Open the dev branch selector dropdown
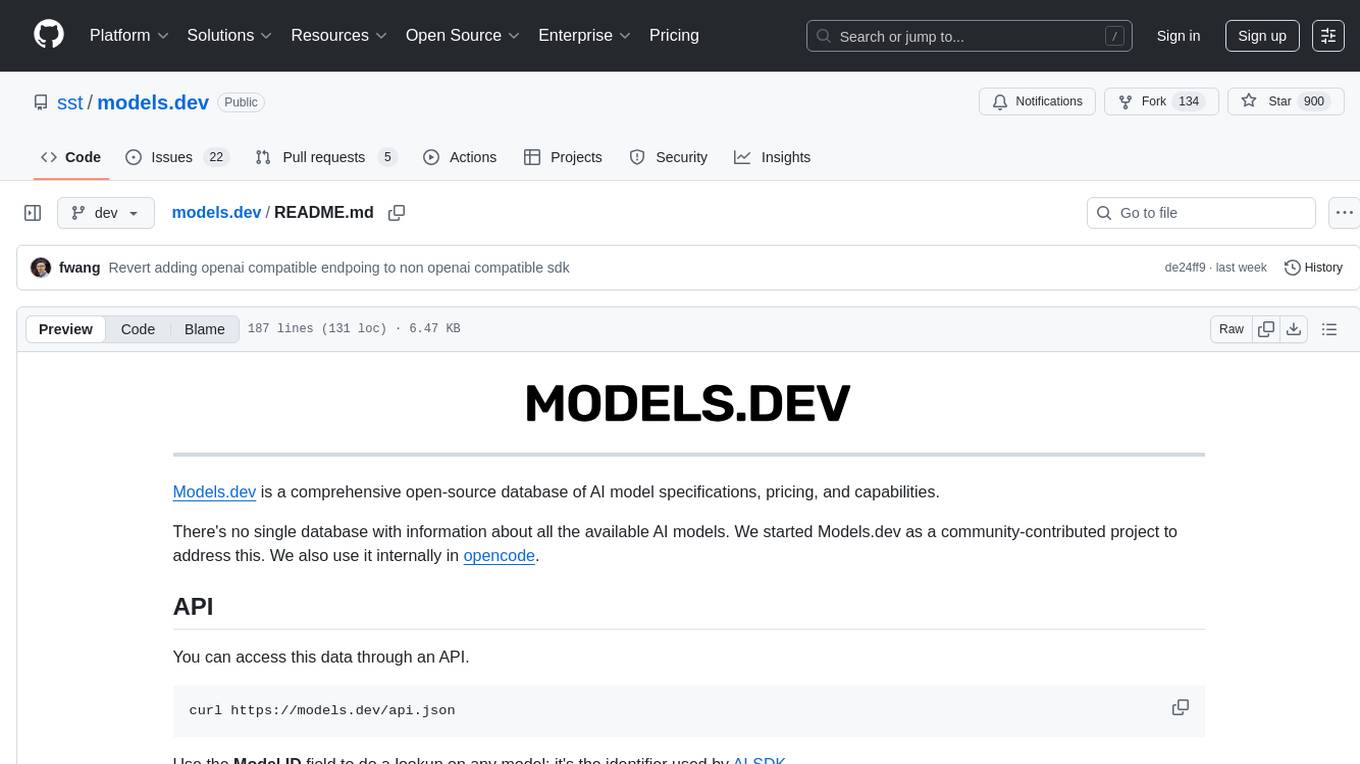 pos(106,213)
